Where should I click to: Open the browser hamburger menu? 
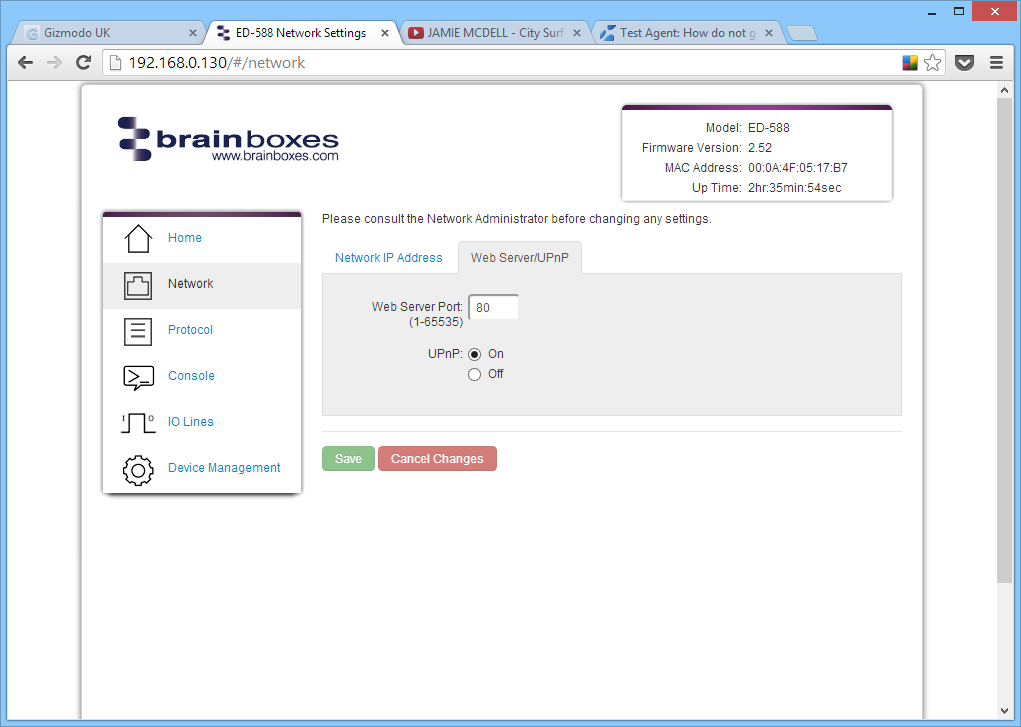coord(996,62)
